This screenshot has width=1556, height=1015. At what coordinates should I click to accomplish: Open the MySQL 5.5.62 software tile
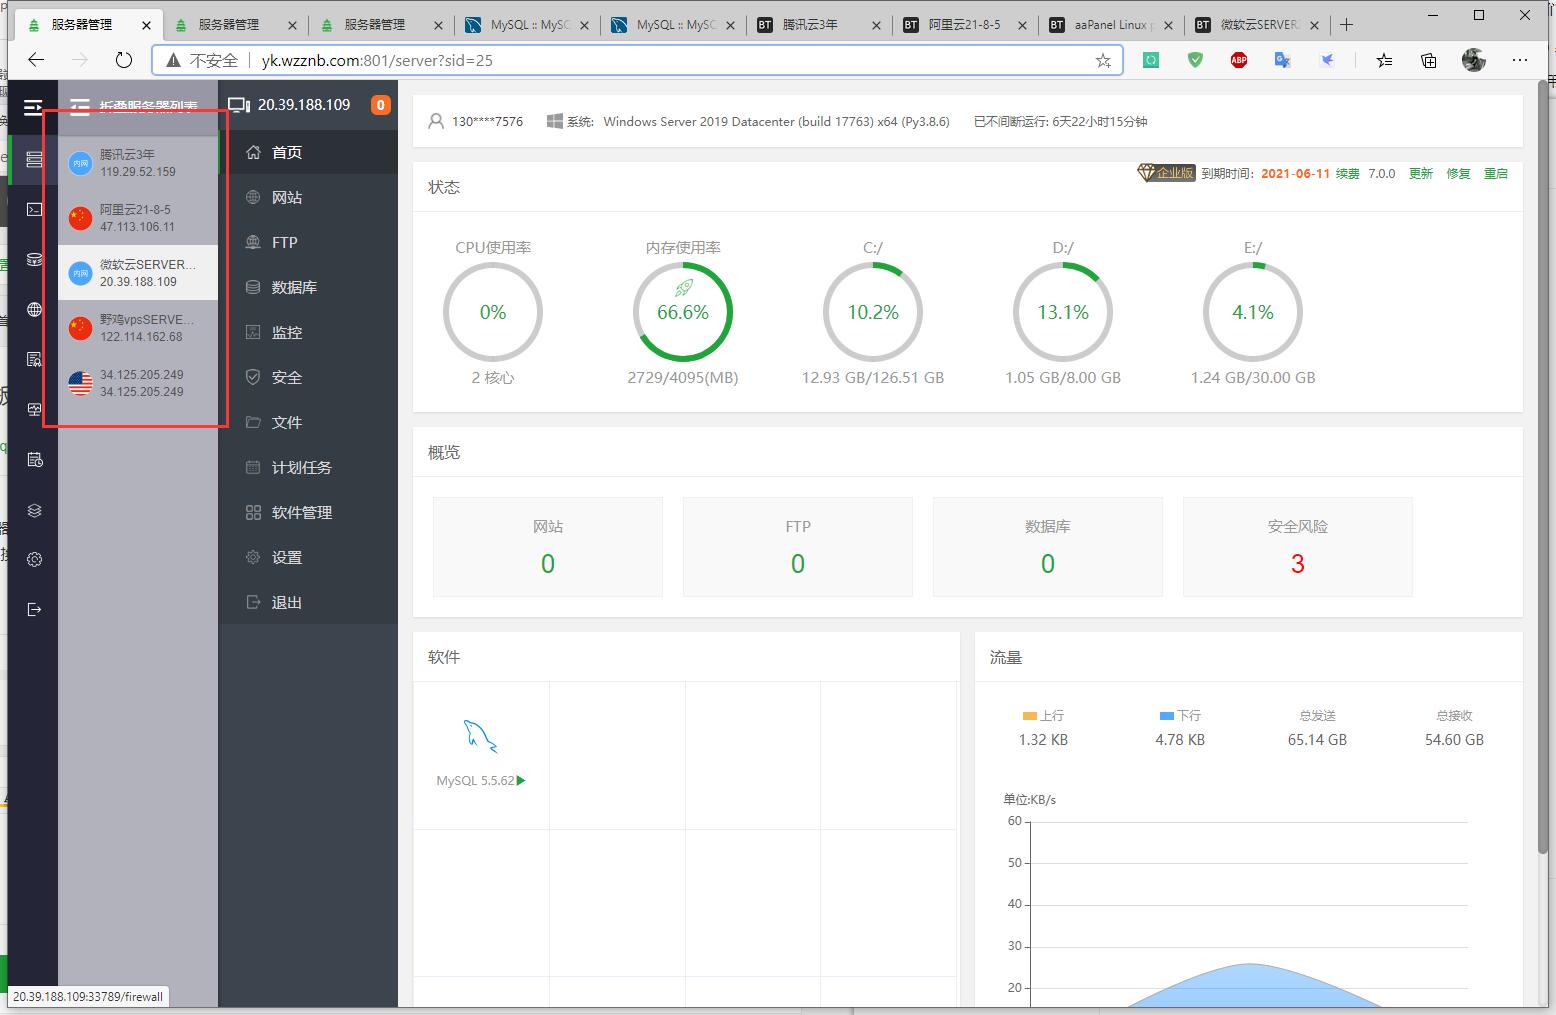pos(481,755)
